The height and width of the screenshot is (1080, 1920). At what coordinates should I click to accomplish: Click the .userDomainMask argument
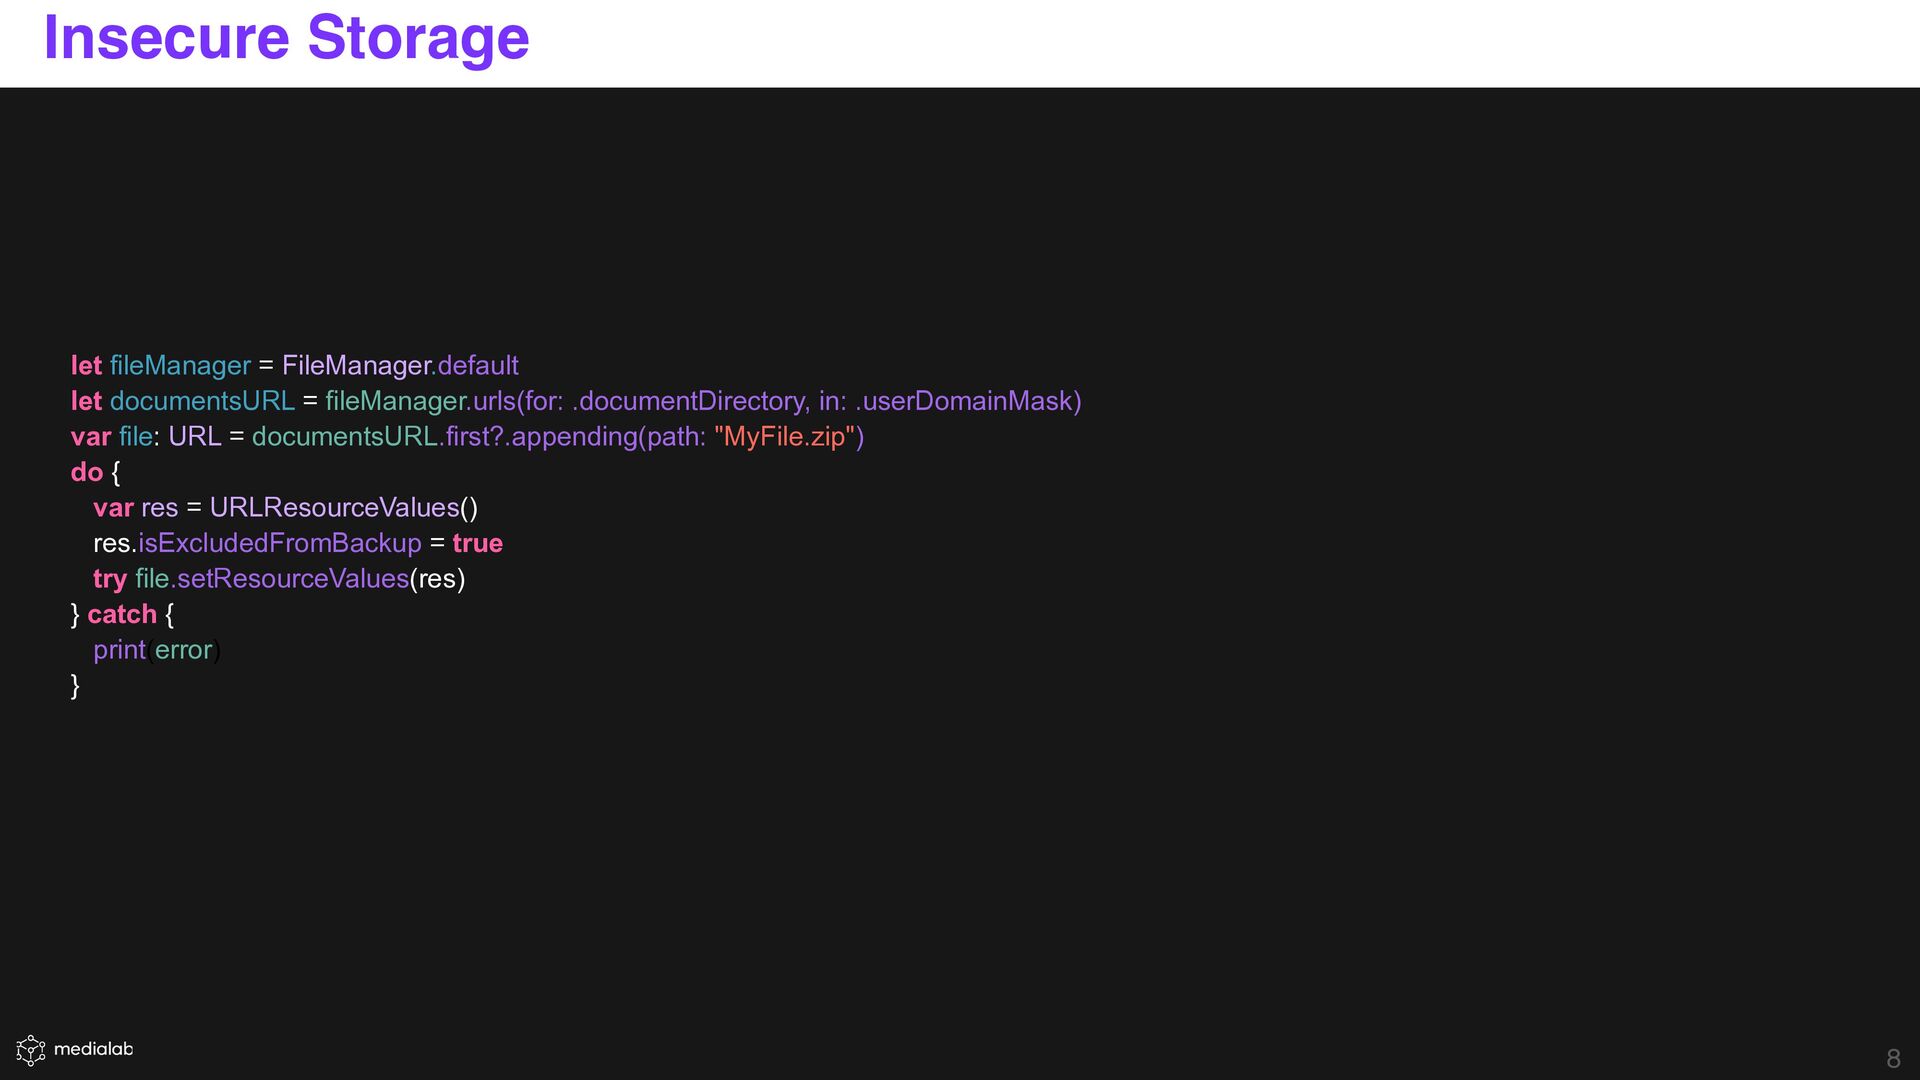click(x=964, y=401)
